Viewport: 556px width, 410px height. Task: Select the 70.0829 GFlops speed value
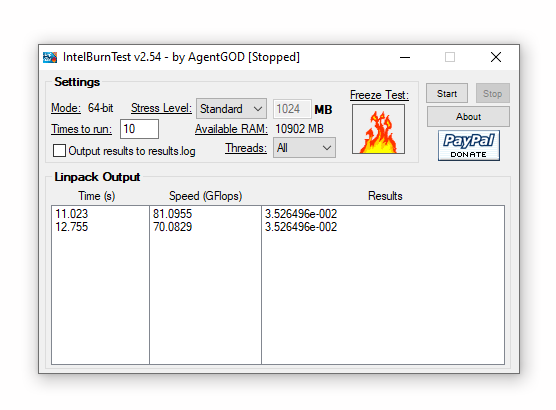(172, 227)
